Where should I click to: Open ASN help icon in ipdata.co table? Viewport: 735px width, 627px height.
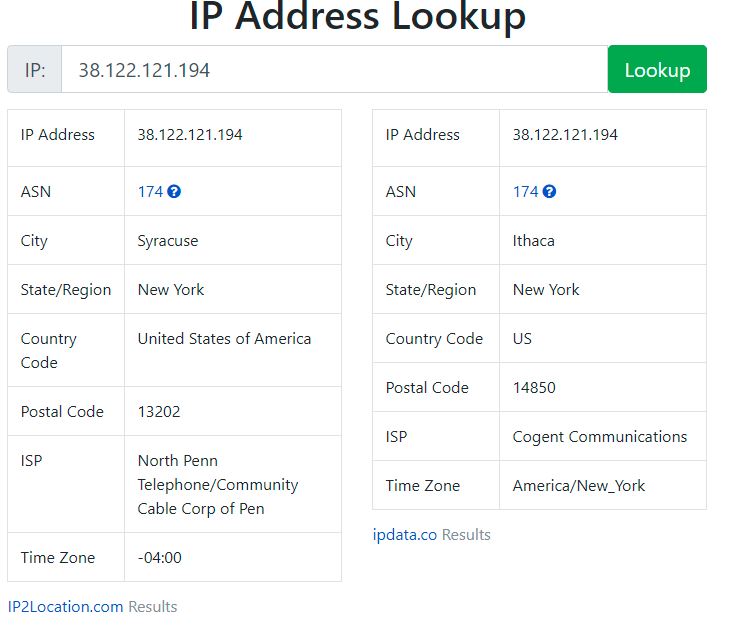pos(549,192)
